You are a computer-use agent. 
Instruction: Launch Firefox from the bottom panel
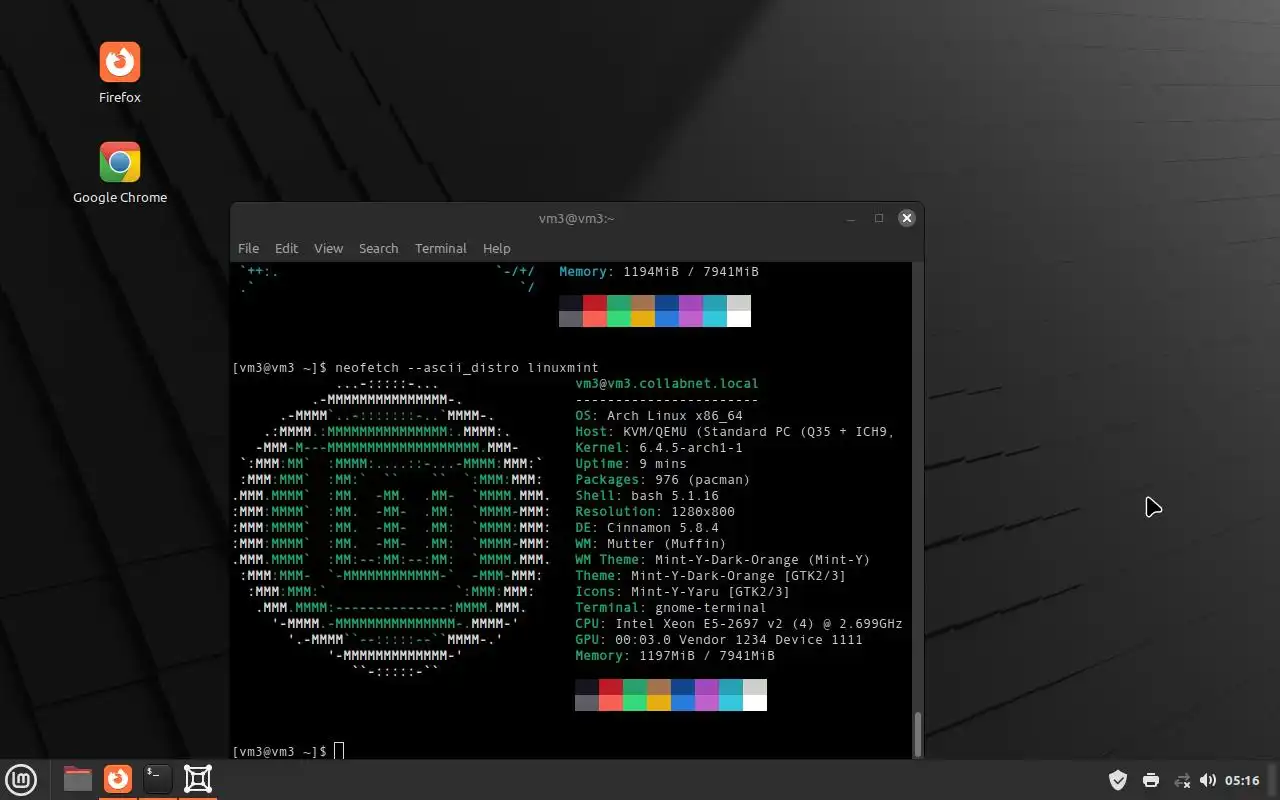tap(118, 779)
